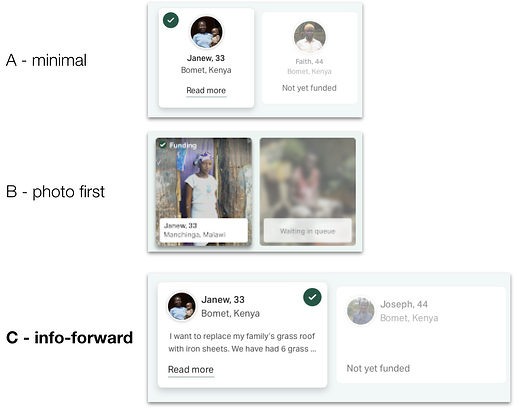Screen dimensions: 519x412
Task: Click the grass roof description text
Action: pos(242,342)
